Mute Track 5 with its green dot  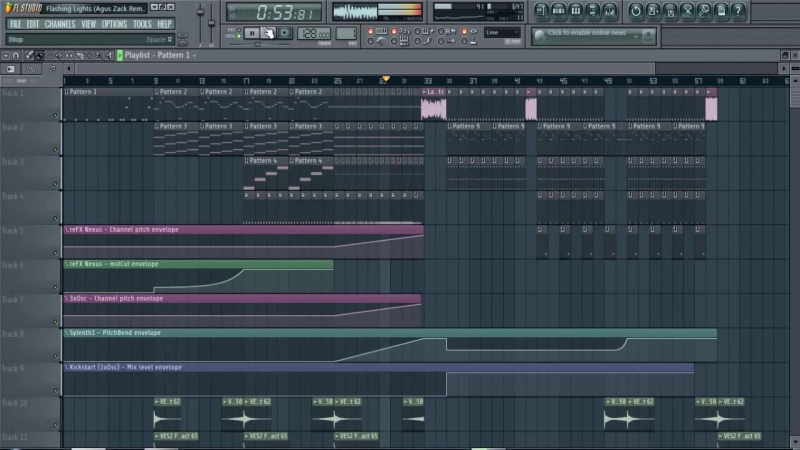[x=56, y=253]
